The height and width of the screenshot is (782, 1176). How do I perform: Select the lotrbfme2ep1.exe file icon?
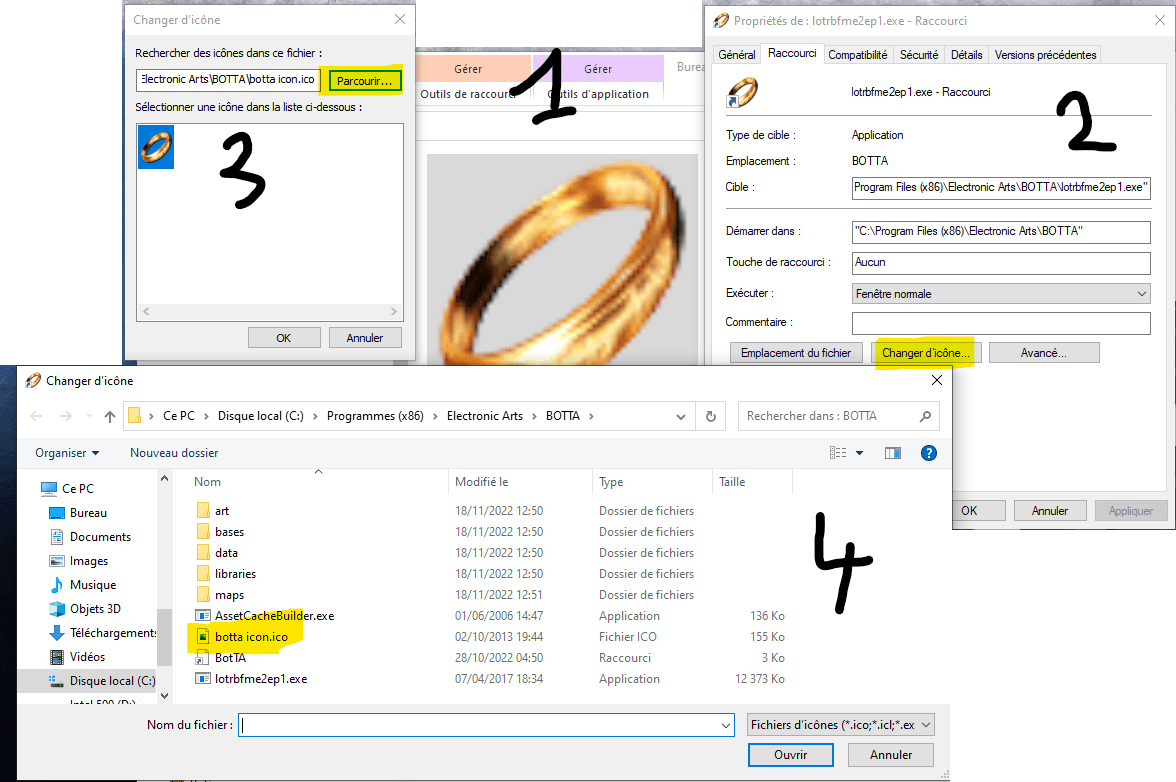[202, 679]
